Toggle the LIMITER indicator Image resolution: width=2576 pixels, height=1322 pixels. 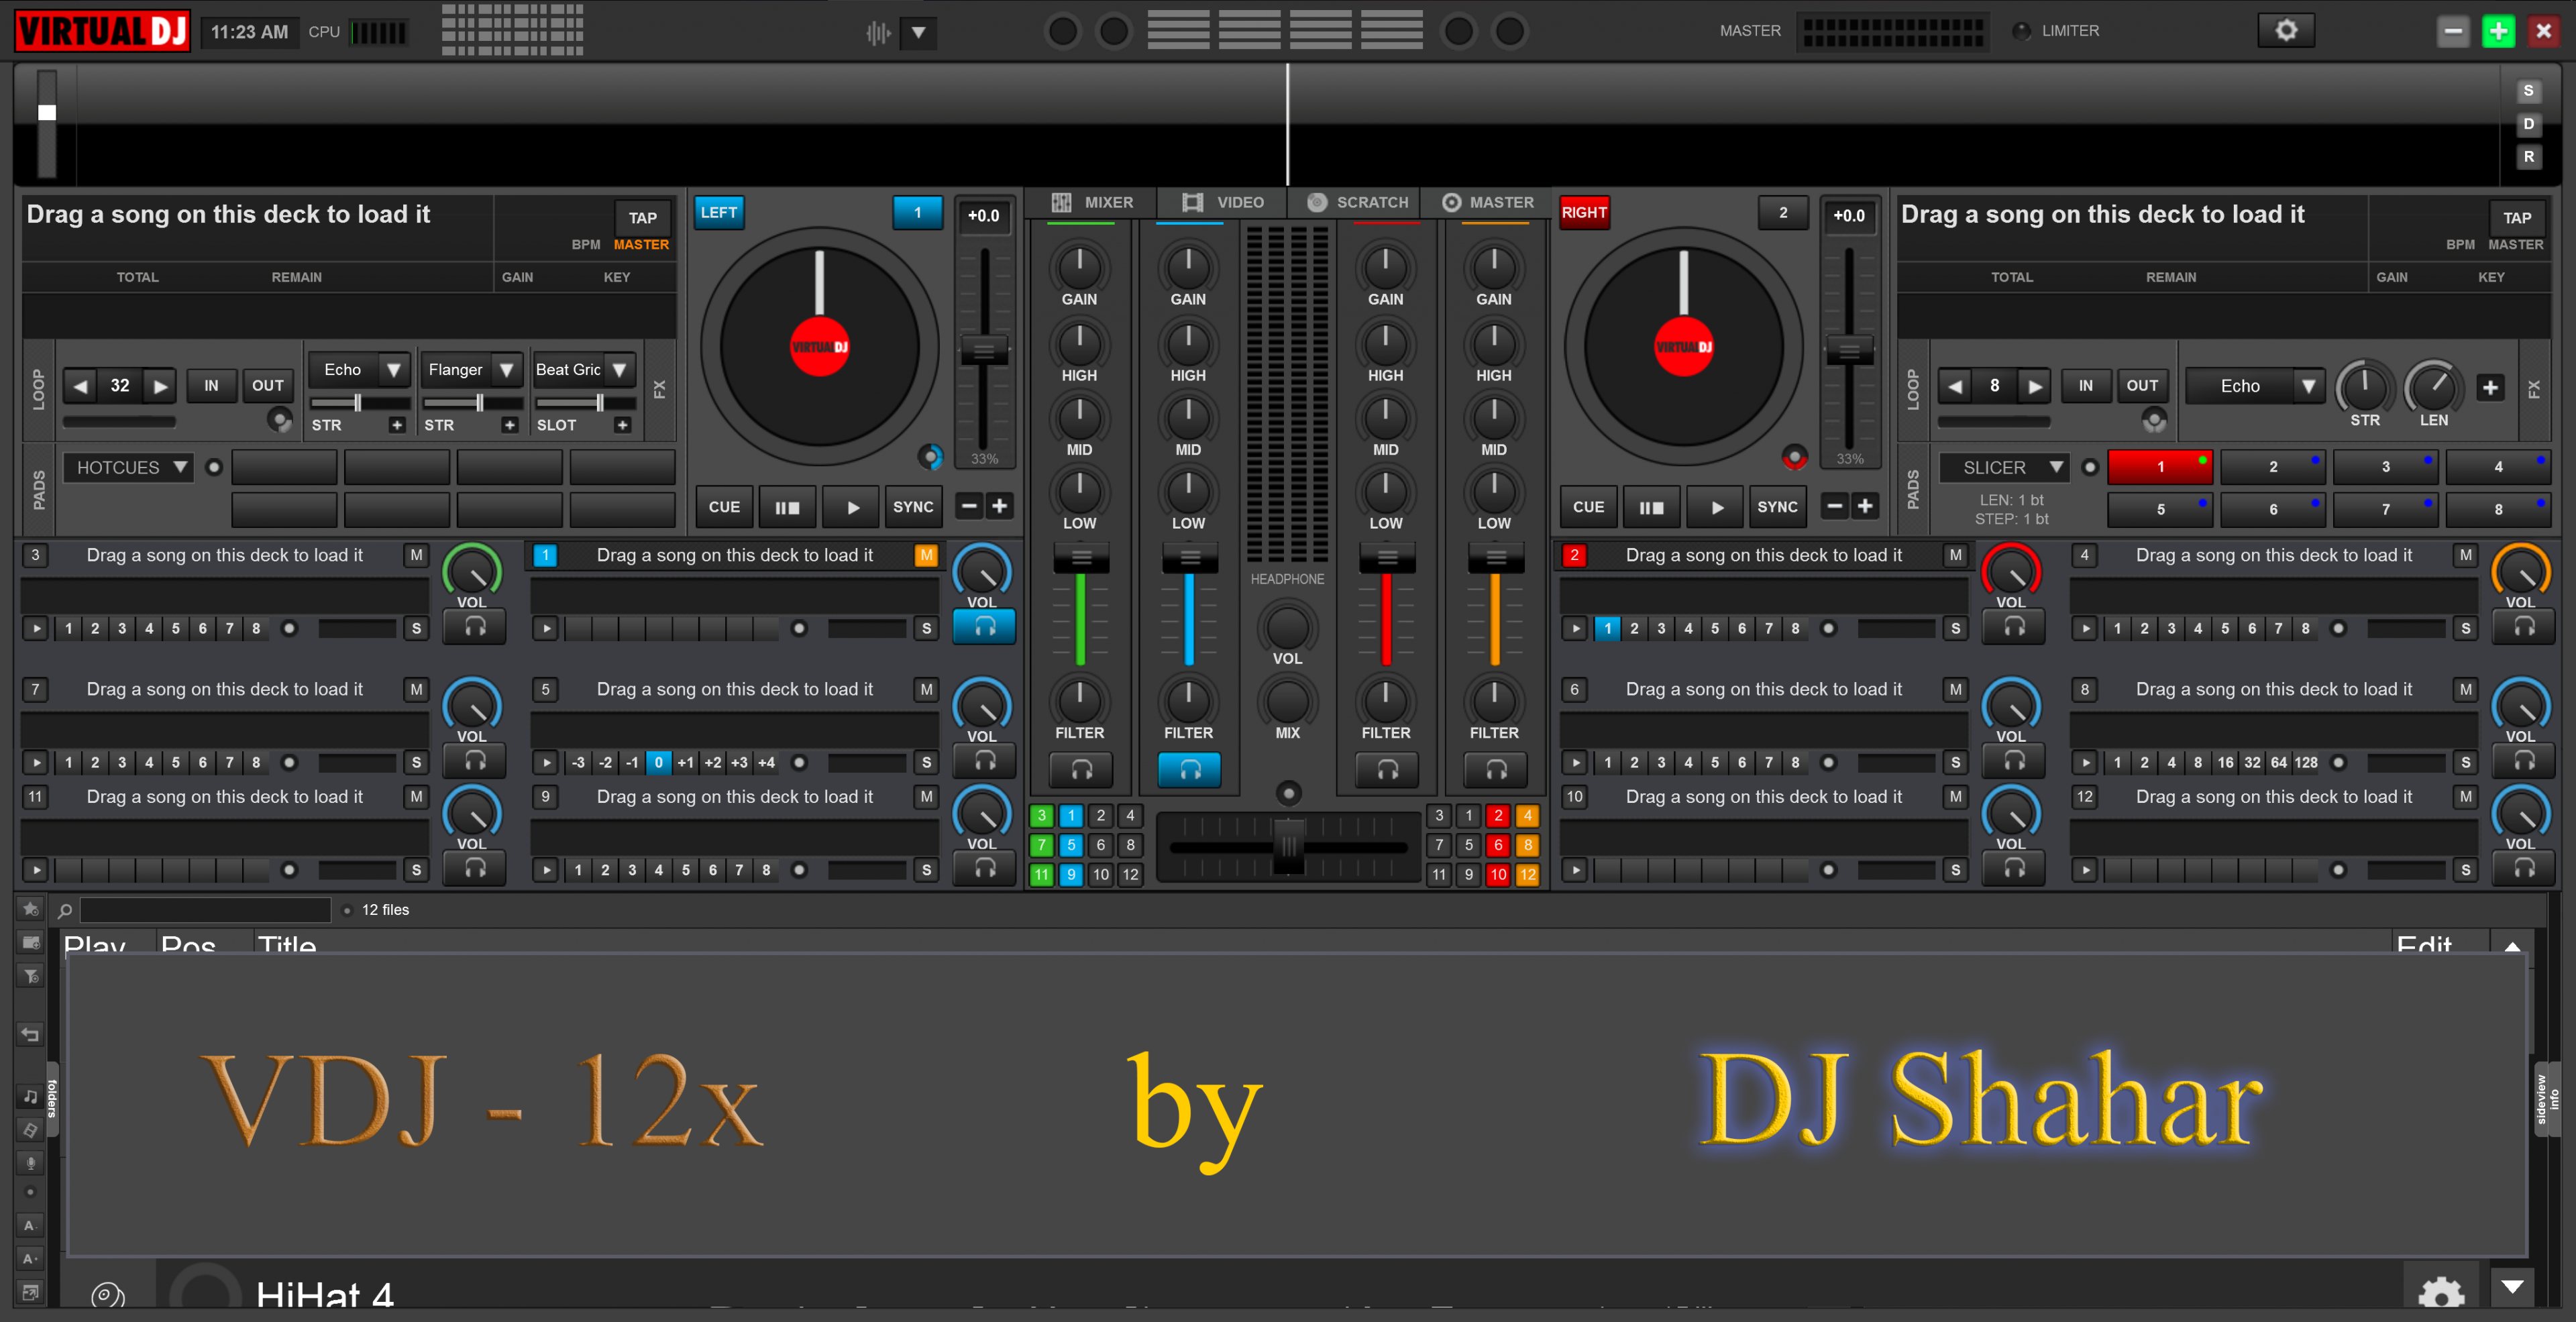[x=2021, y=31]
